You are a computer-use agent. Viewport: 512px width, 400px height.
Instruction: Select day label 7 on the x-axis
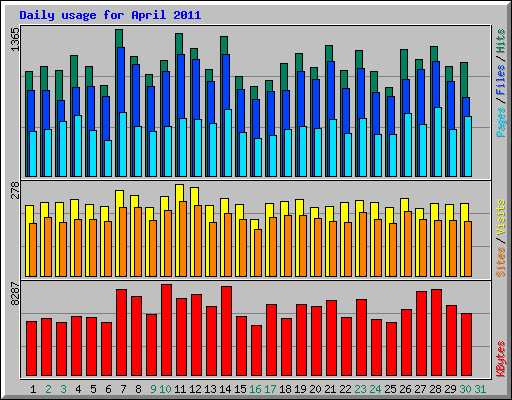tap(123, 389)
